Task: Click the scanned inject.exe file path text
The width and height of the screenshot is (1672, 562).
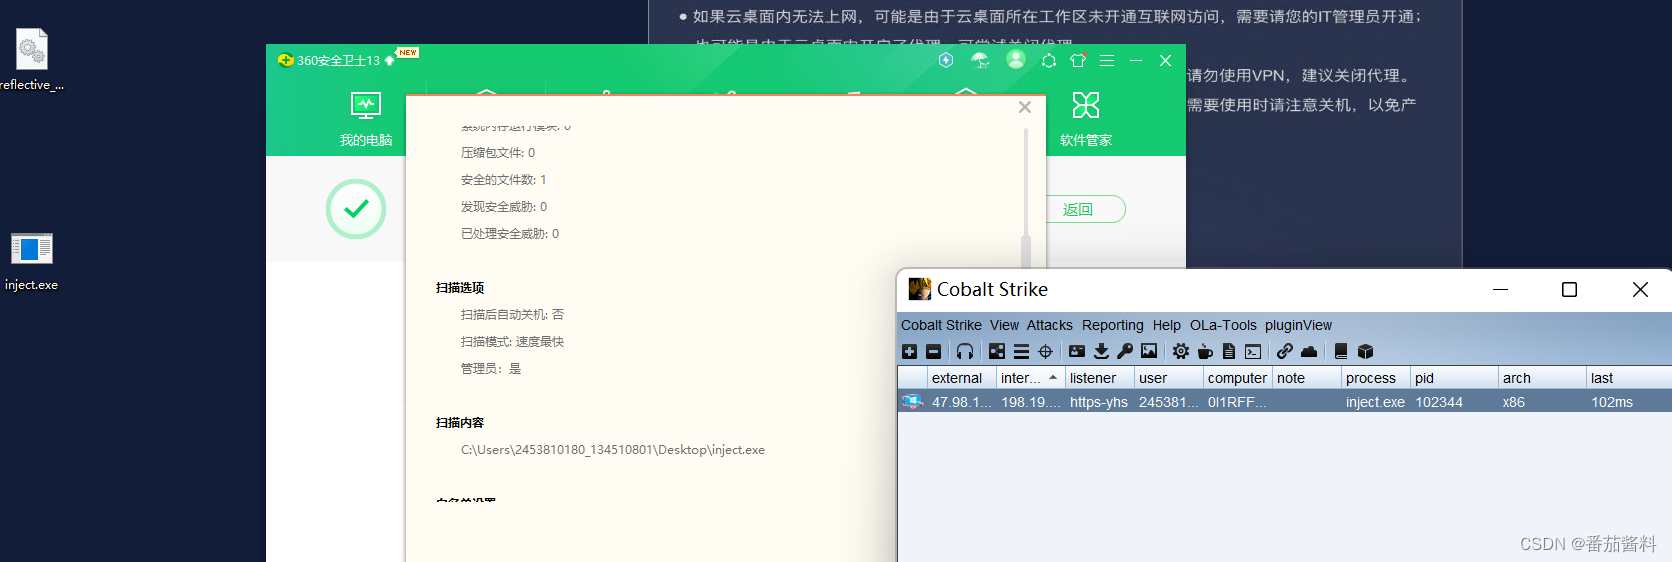Action: click(613, 450)
